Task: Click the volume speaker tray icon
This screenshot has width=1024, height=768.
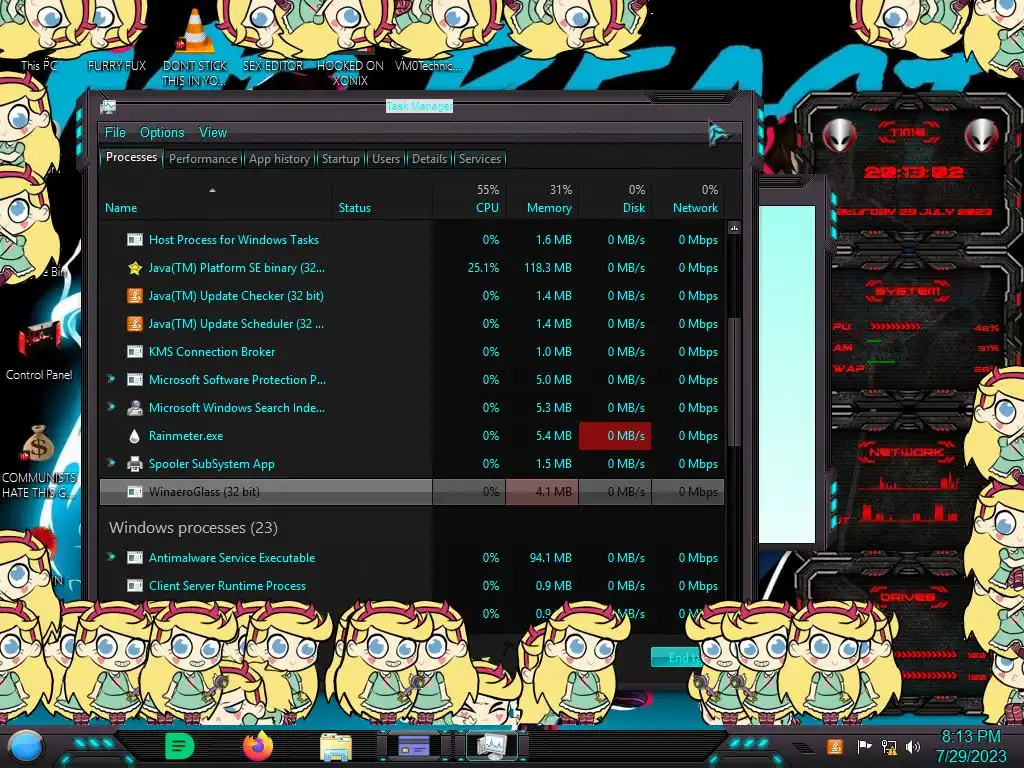Action: click(913, 746)
